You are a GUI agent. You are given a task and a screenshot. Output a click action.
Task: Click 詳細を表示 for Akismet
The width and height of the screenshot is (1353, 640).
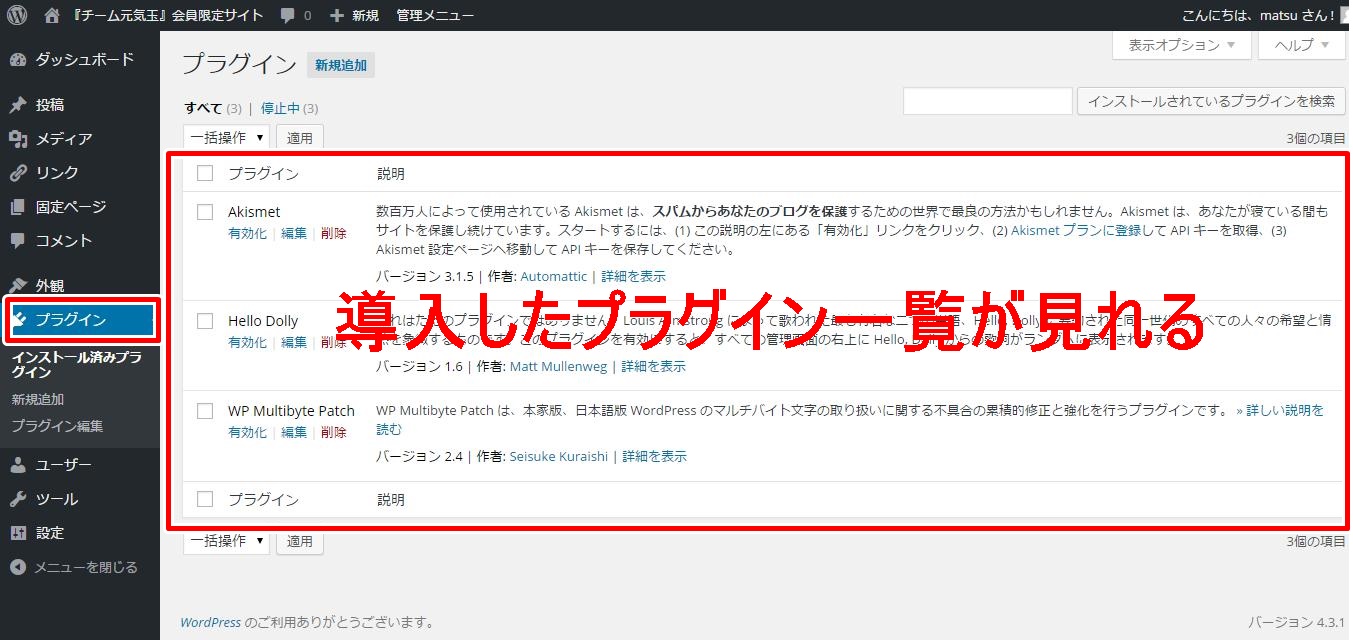[633, 276]
